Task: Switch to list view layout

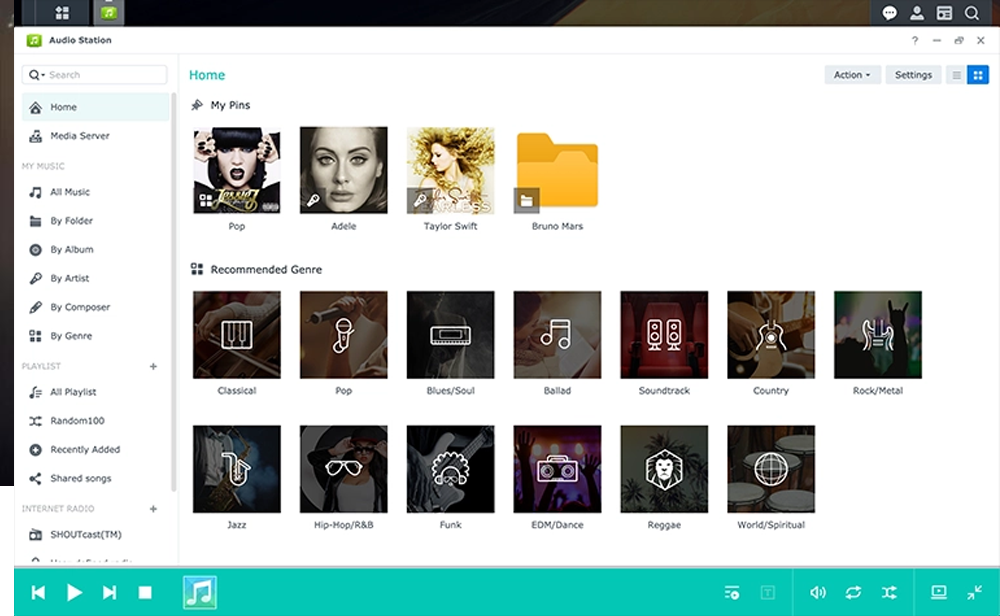Action: (x=957, y=75)
